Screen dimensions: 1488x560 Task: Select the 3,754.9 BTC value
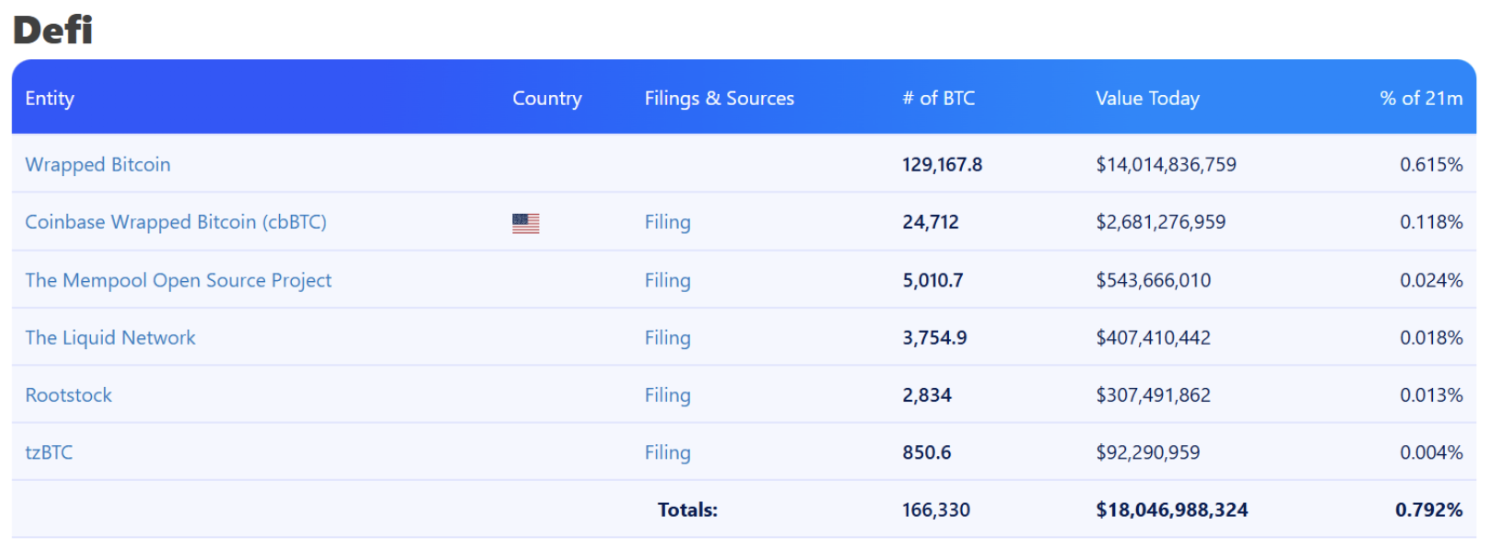pos(934,337)
